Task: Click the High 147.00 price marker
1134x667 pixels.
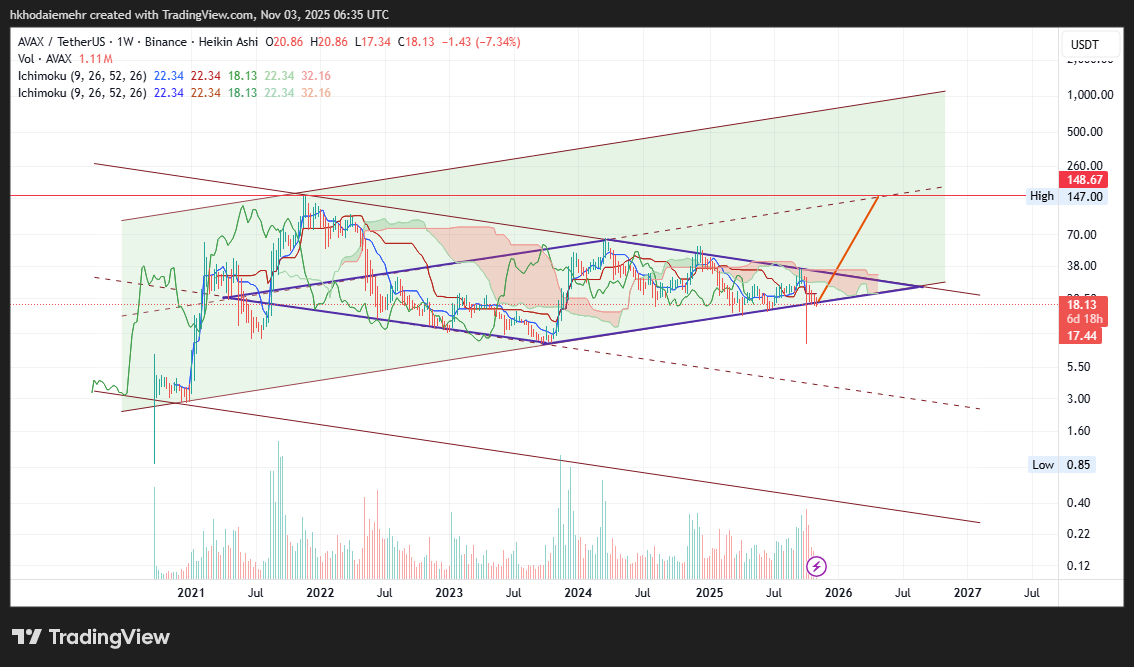Action: 1068,196
